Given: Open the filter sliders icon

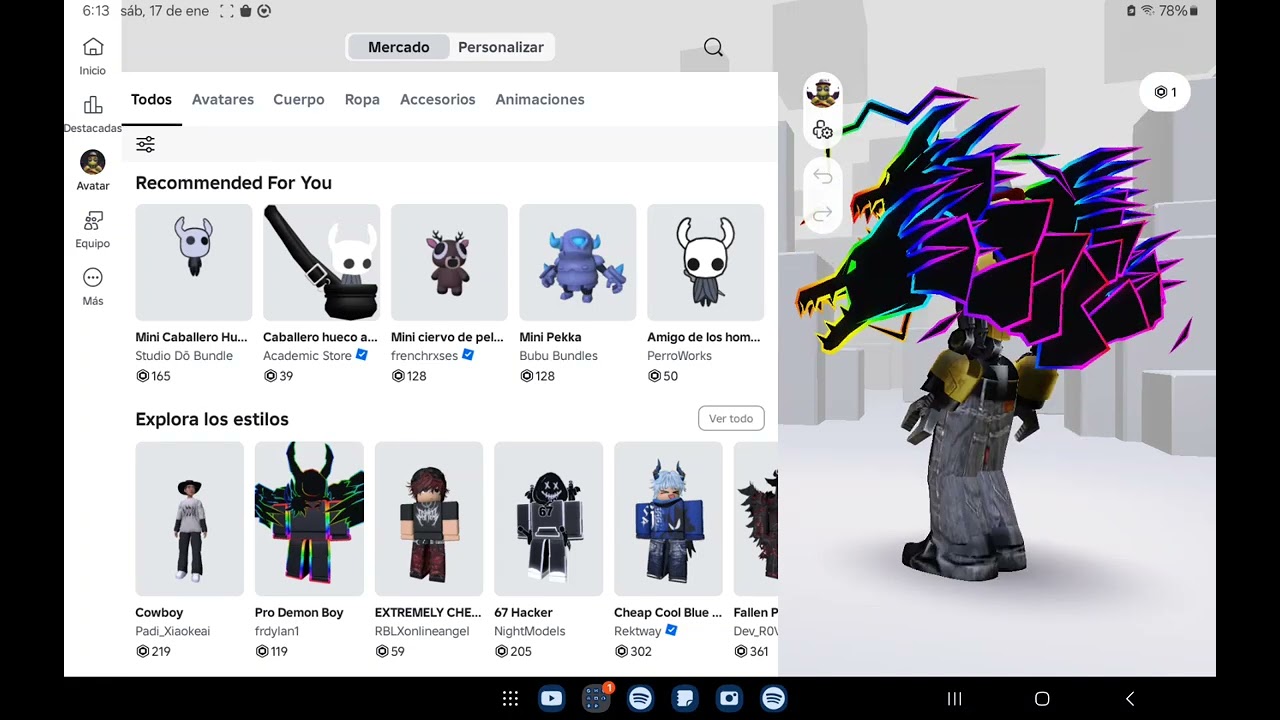Looking at the screenshot, I should pos(145,145).
